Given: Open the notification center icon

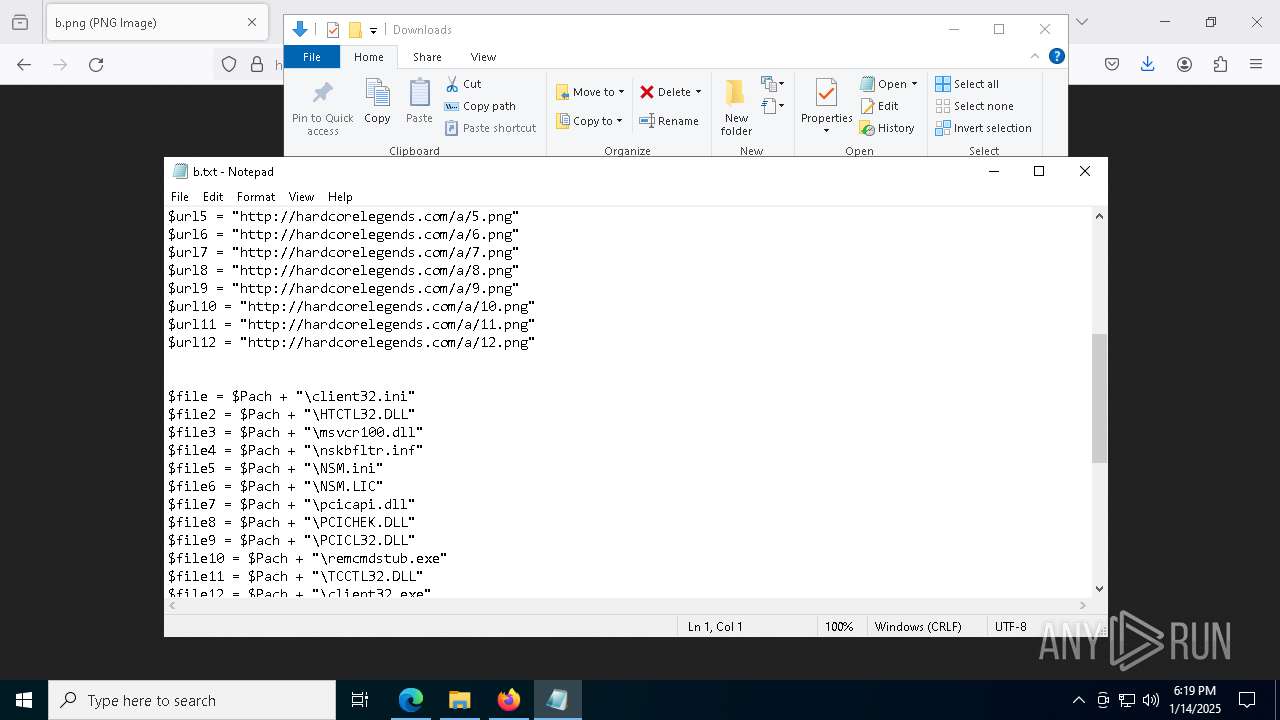Looking at the screenshot, I should (x=1247, y=700).
